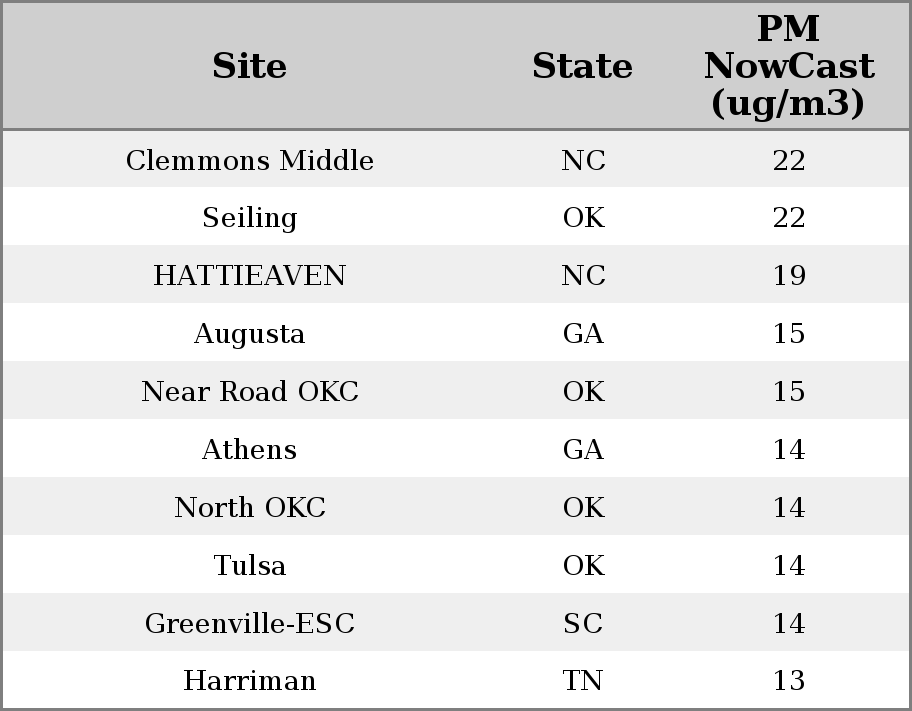The width and height of the screenshot is (912, 711).
Task: Click the Greenville-ESC site name
Action: click(250, 624)
